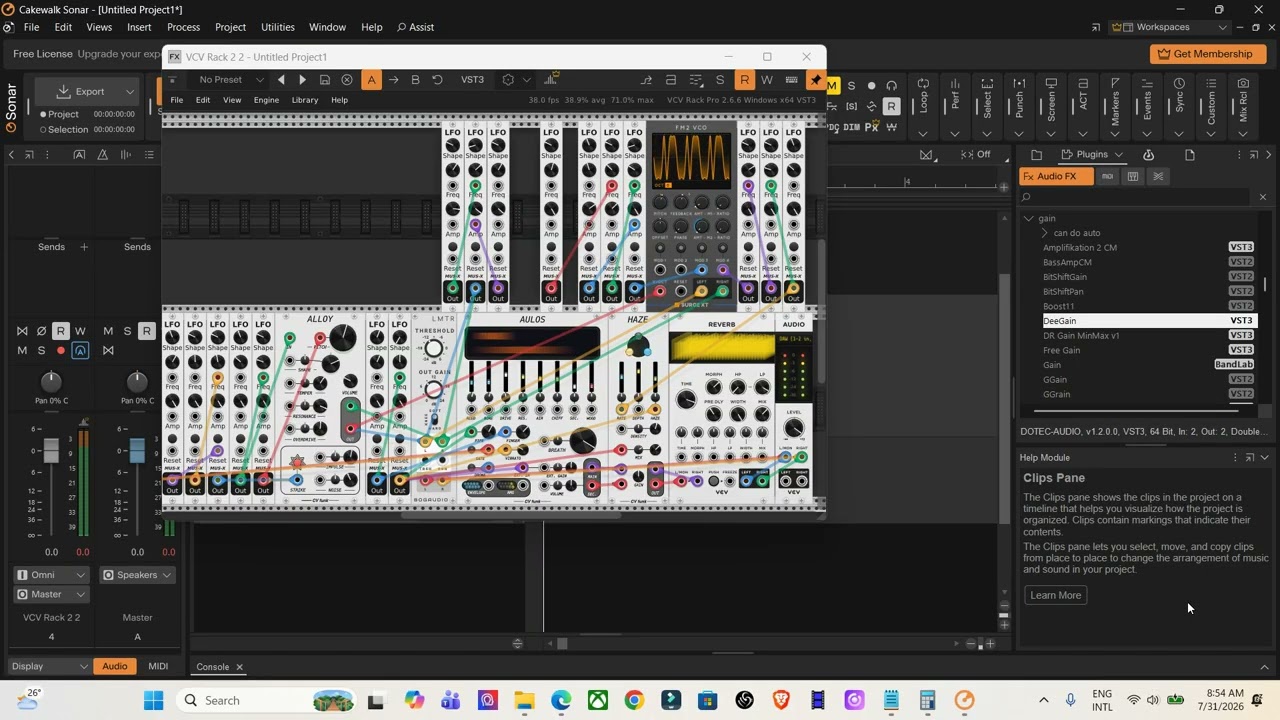The image size is (1280, 720).
Task: Open the Media browser folder icon
Action: pyautogui.click(x=1036, y=155)
